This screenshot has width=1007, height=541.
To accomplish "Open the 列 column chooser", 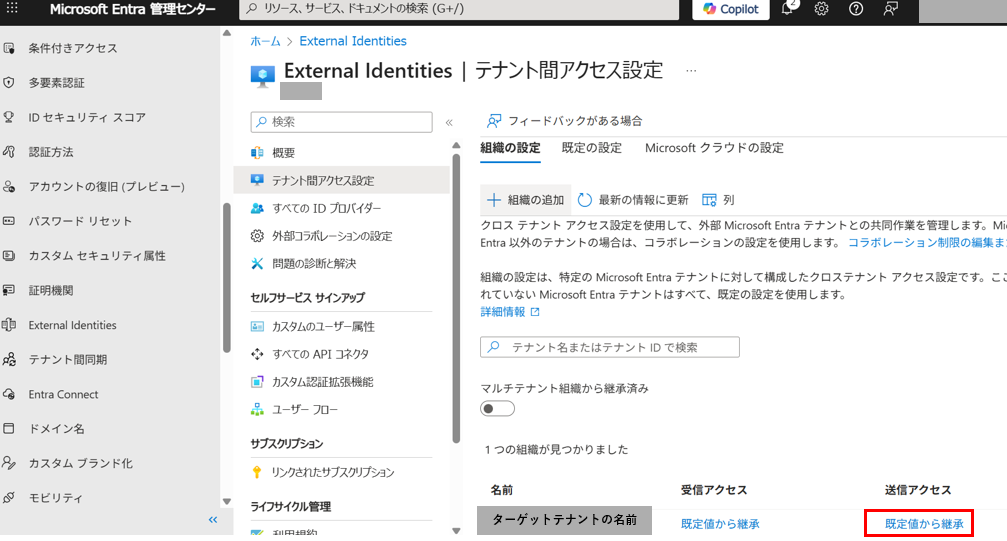I will 717,200.
